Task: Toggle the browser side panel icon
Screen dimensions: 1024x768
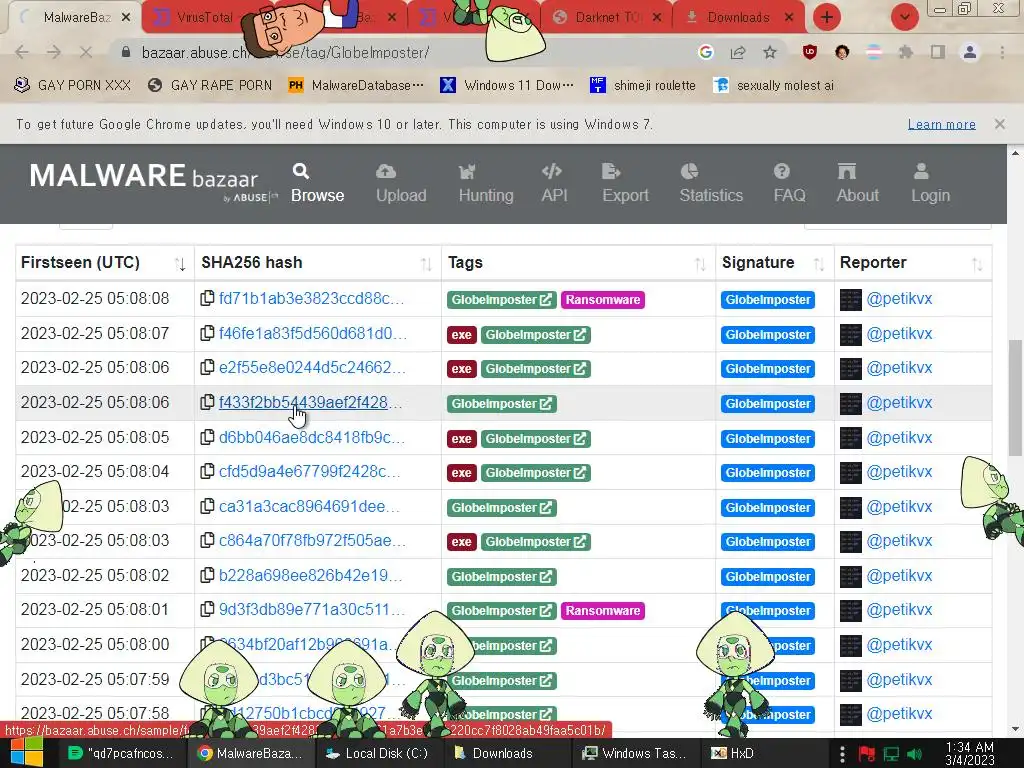Action: pos(938,52)
